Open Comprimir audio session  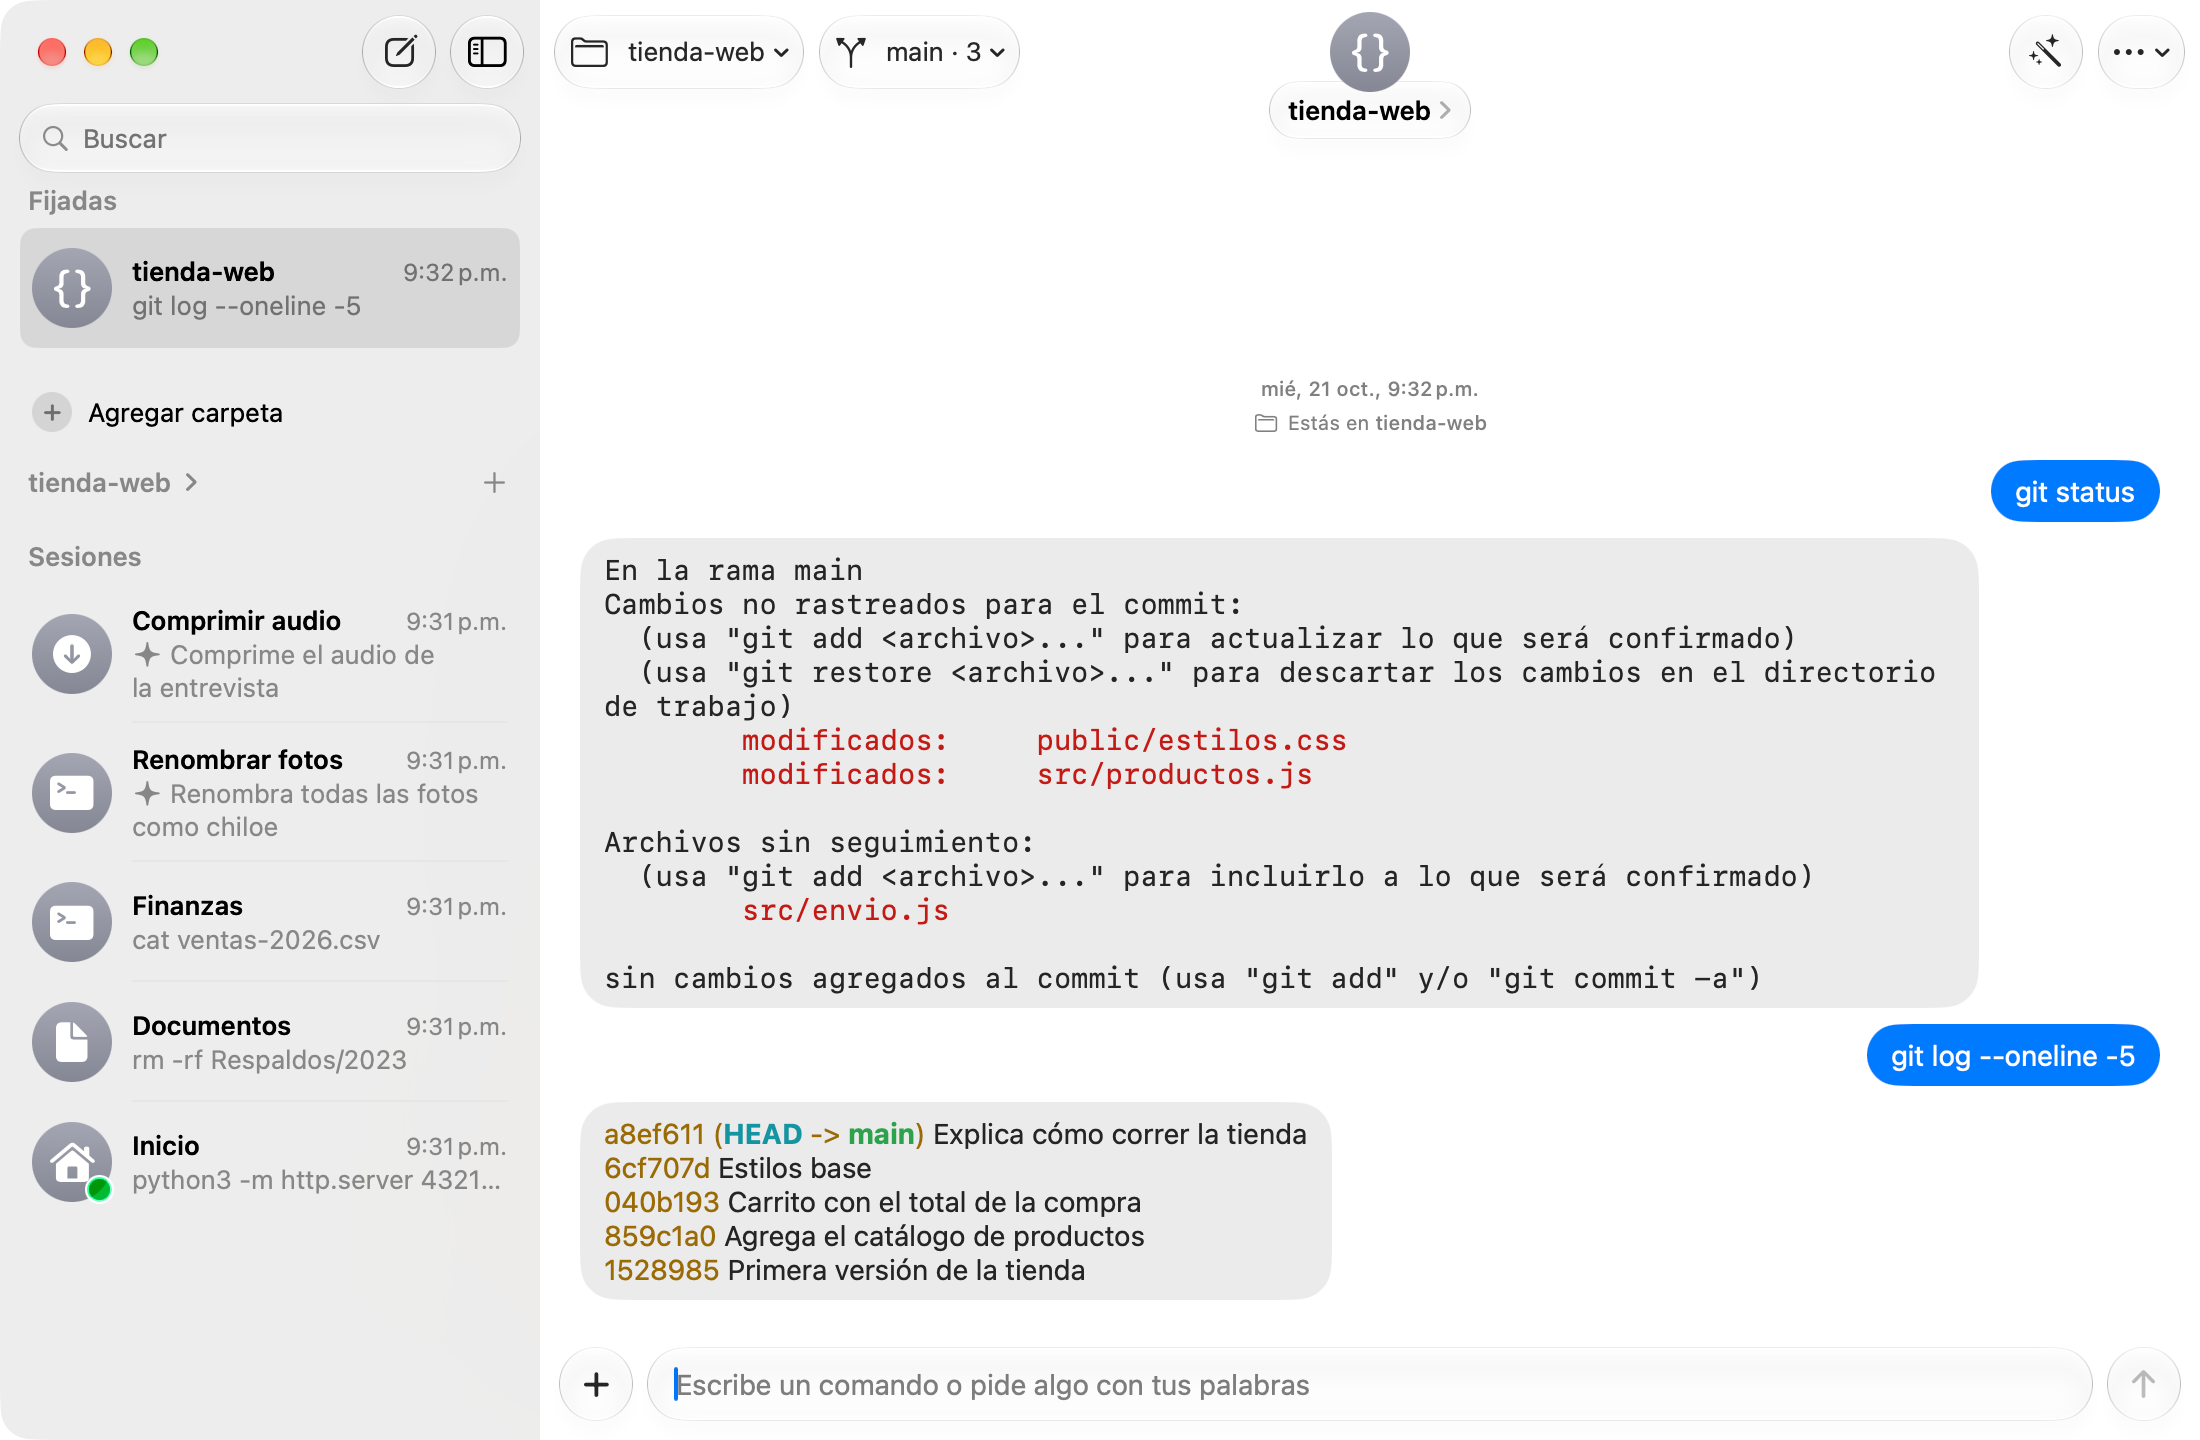pyautogui.click(x=270, y=654)
